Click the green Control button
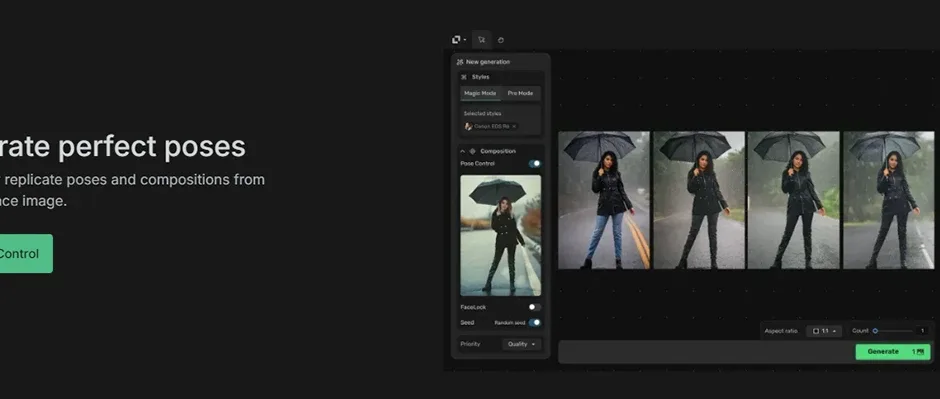Viewport: 940px width, 399px height. tap(26, 253)
